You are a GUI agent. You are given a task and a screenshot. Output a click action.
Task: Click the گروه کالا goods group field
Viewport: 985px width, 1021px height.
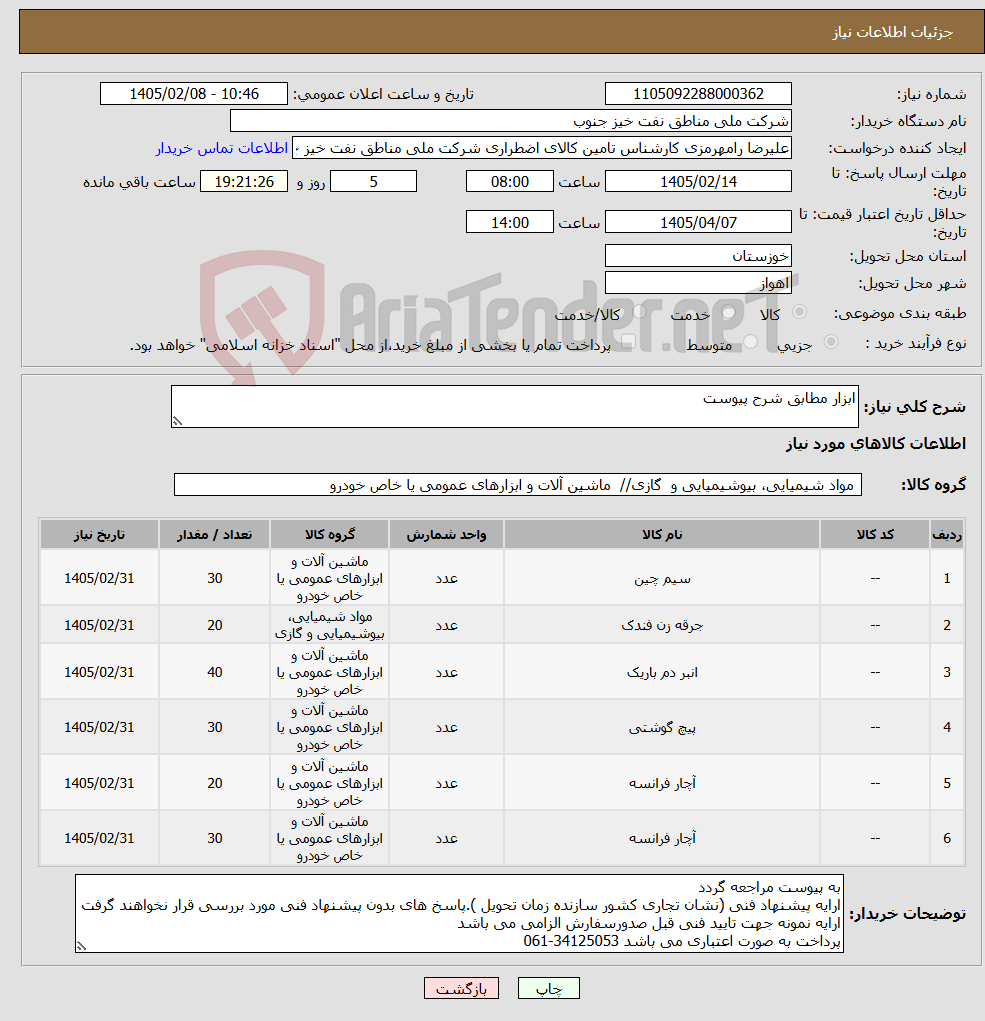click(518, 485)
